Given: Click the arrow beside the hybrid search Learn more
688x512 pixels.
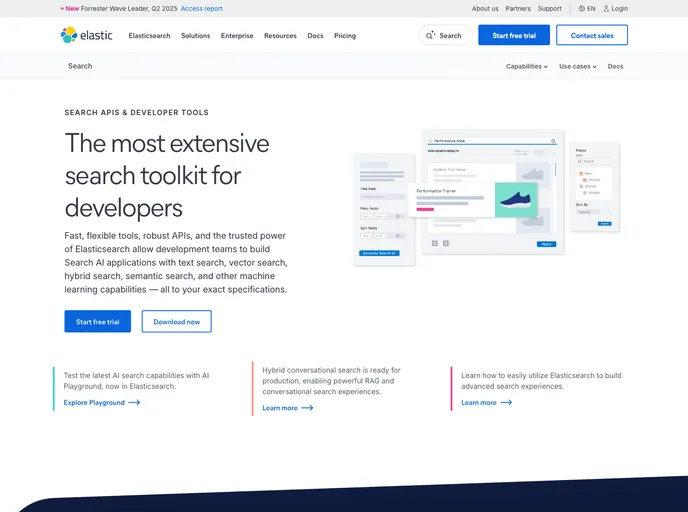Looking at the screenshot, I should [307, 408].
